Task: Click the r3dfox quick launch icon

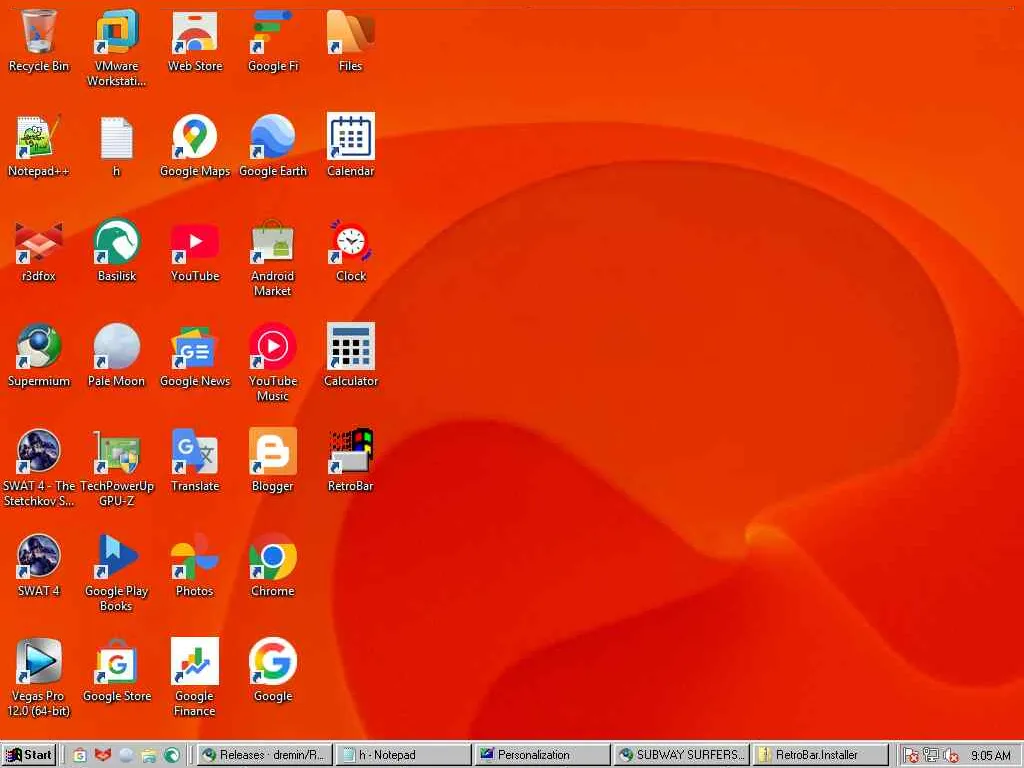Action: [103, 756]
